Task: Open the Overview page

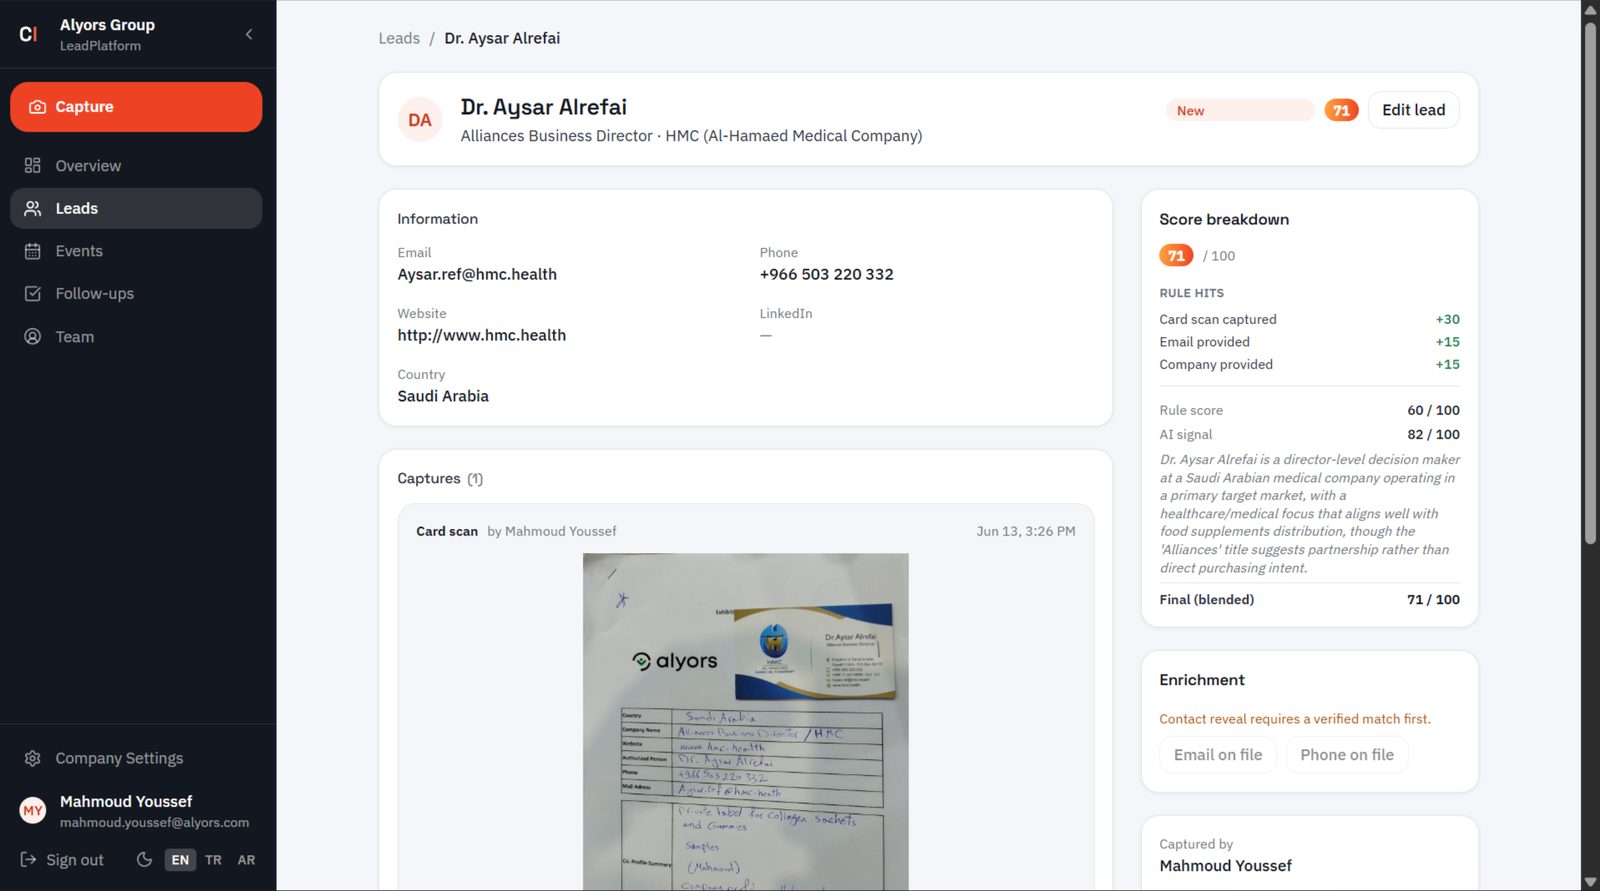Action: pyautogui.click(x=136, y=166)
